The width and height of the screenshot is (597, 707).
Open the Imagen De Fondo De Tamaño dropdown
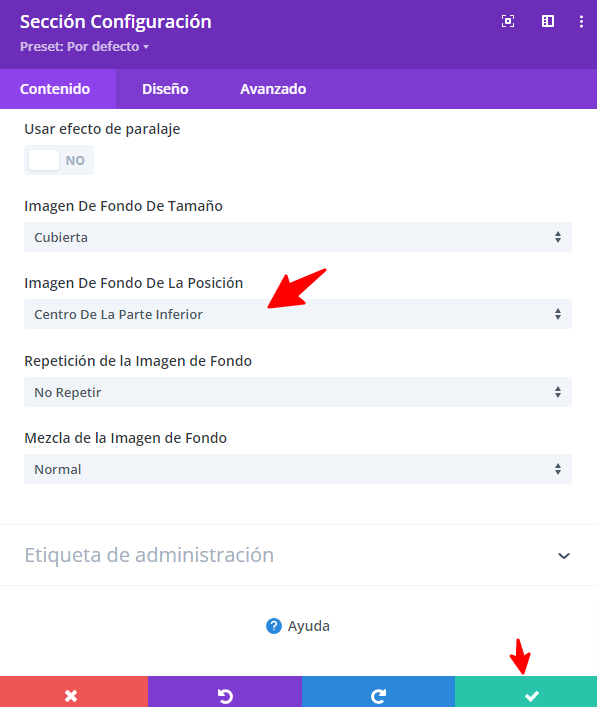298,237
